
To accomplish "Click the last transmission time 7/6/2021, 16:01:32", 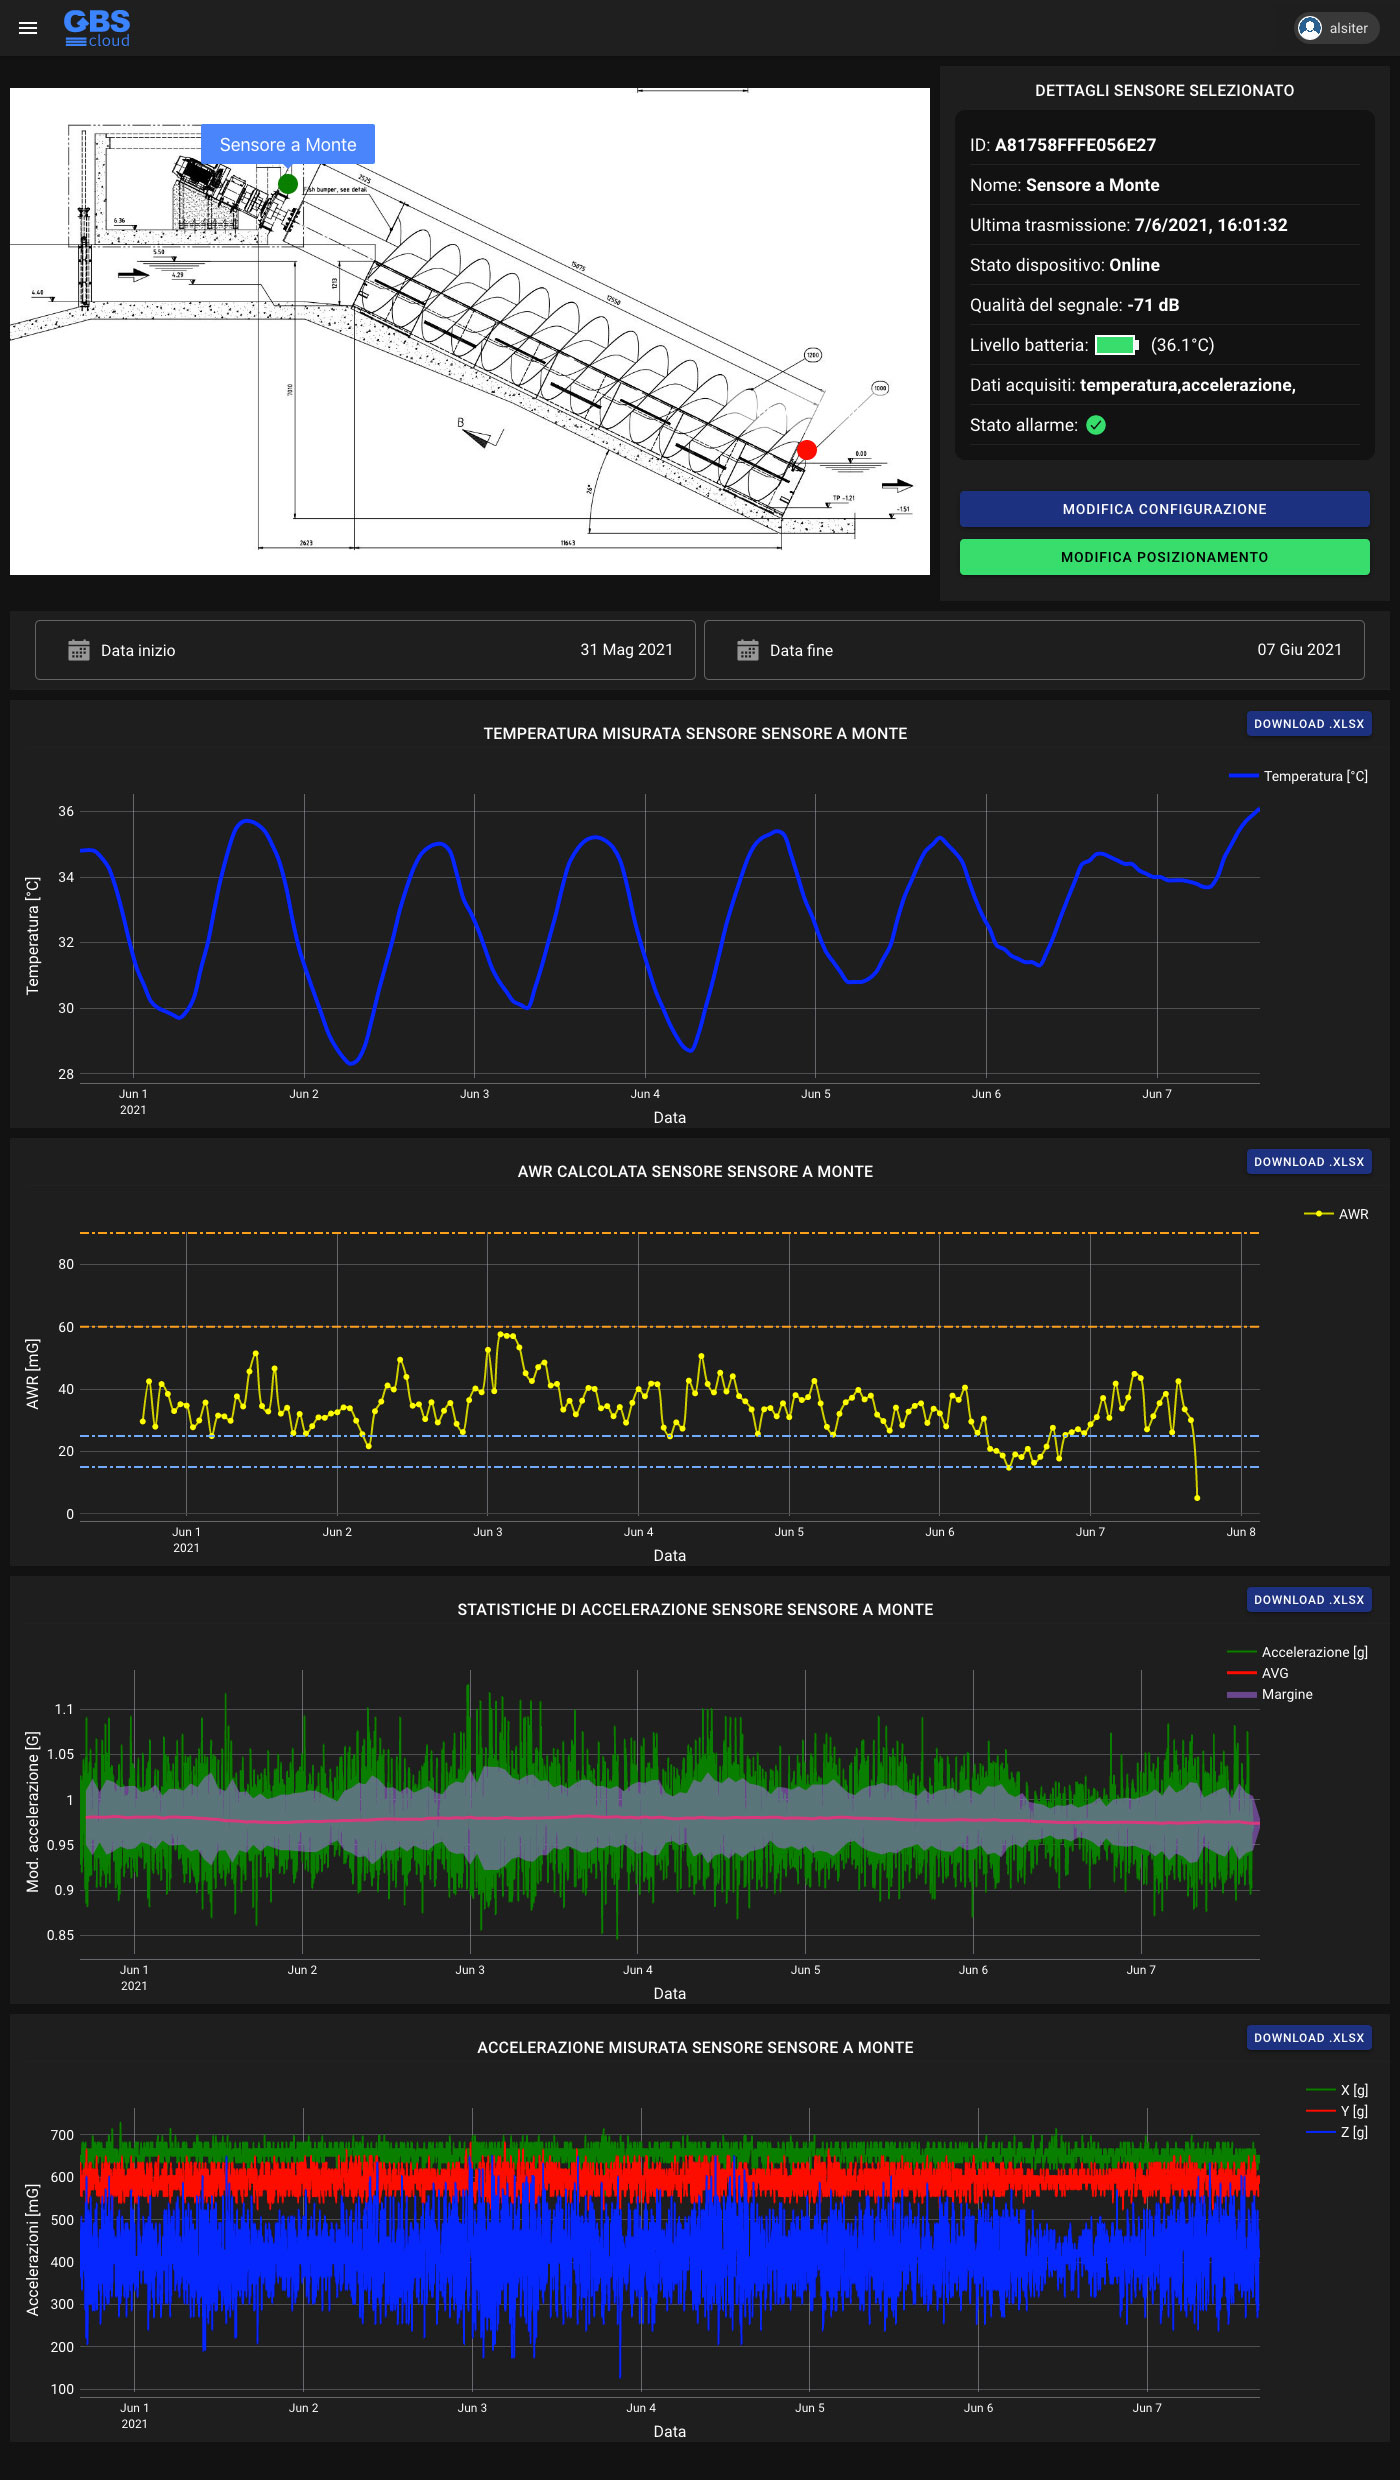I will pos(1211,225).
